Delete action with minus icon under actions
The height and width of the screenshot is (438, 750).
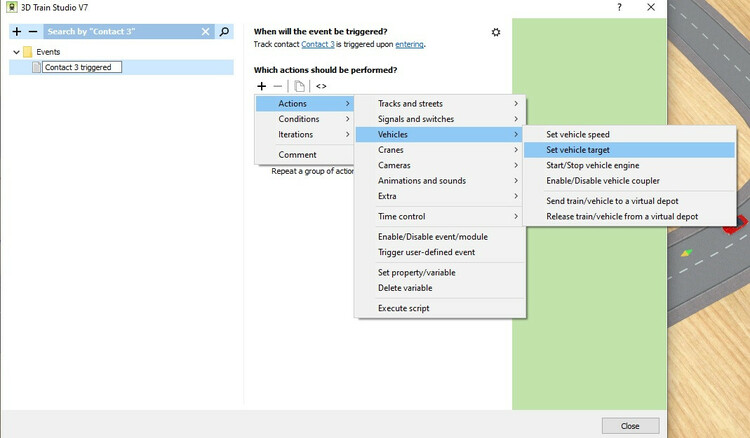[277, 86]
